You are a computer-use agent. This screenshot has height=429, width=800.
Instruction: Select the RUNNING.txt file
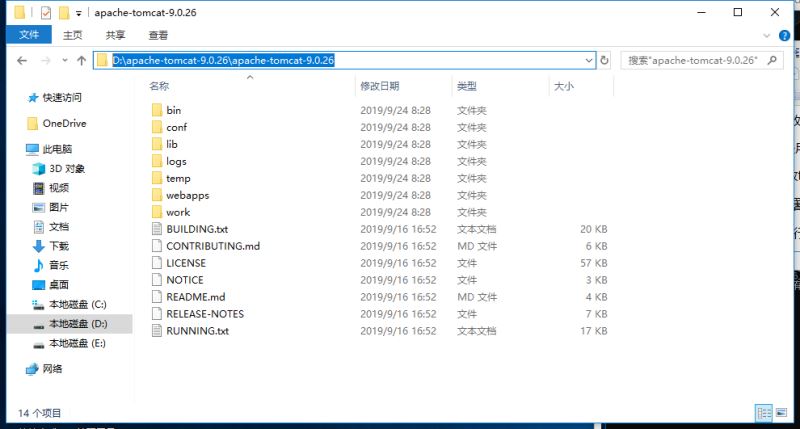pos(197,331)
